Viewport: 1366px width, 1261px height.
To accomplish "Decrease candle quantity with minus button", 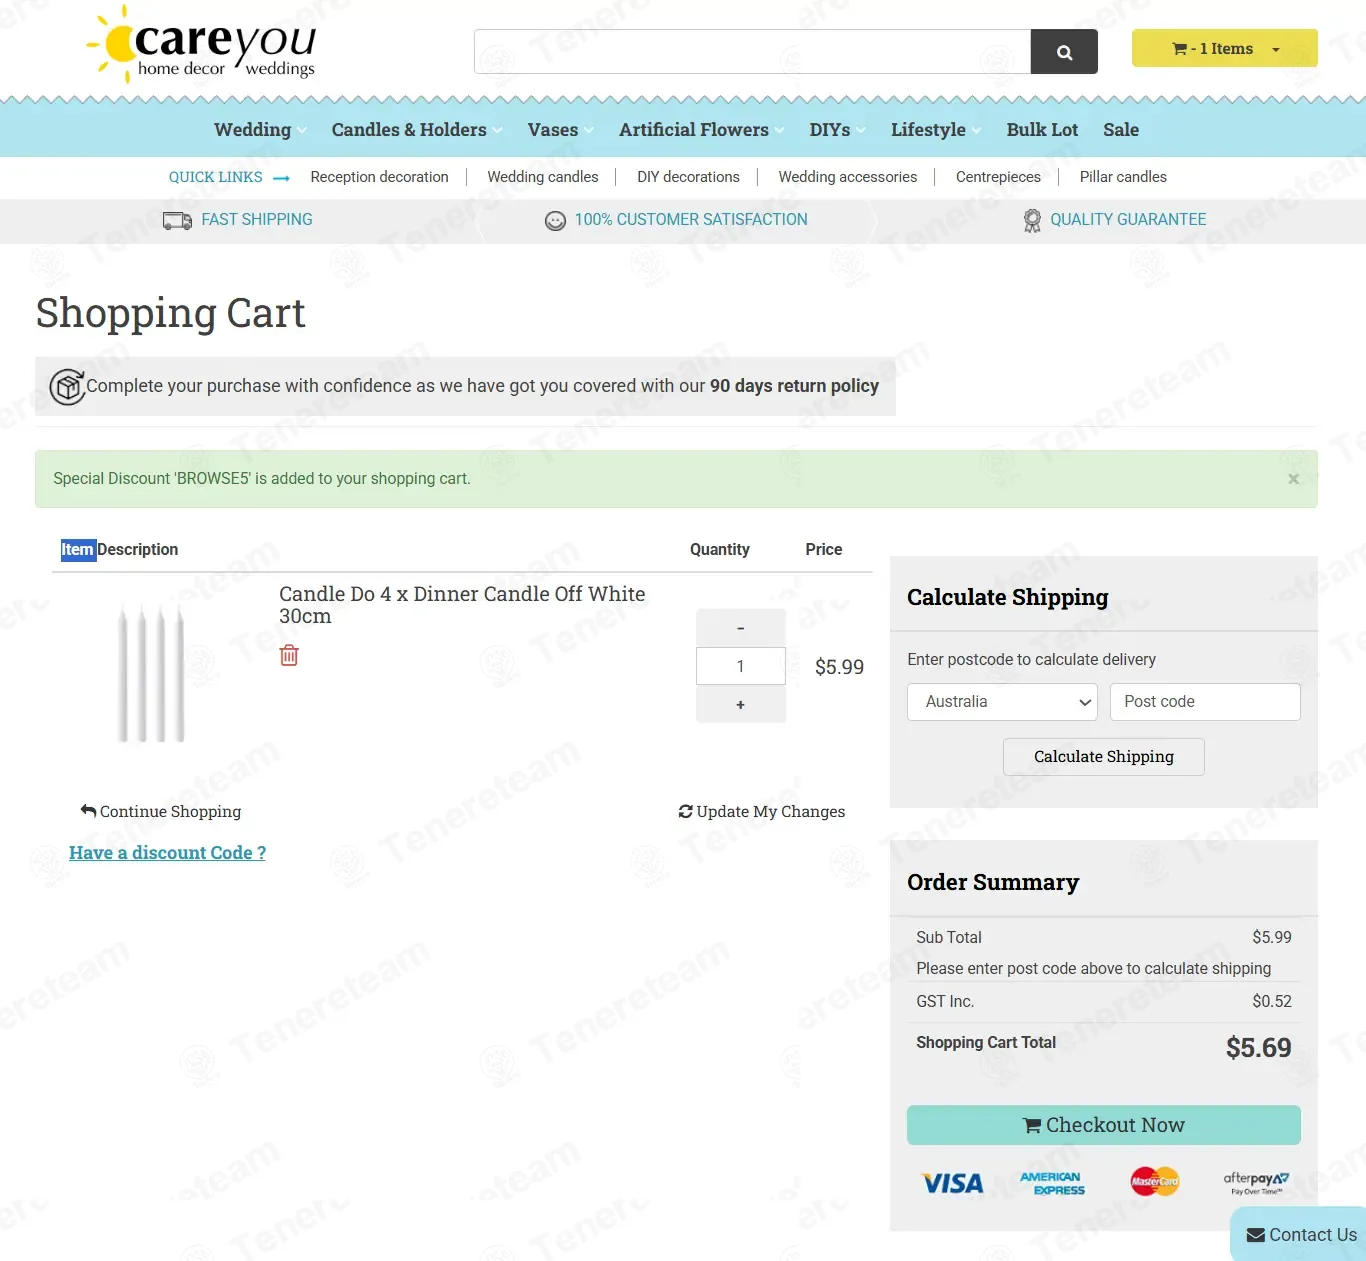I will [x=740, y=628].
